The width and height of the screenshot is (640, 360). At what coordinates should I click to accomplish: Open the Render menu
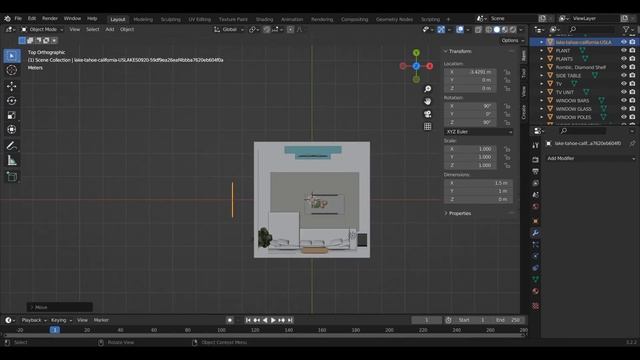[50, 18]
